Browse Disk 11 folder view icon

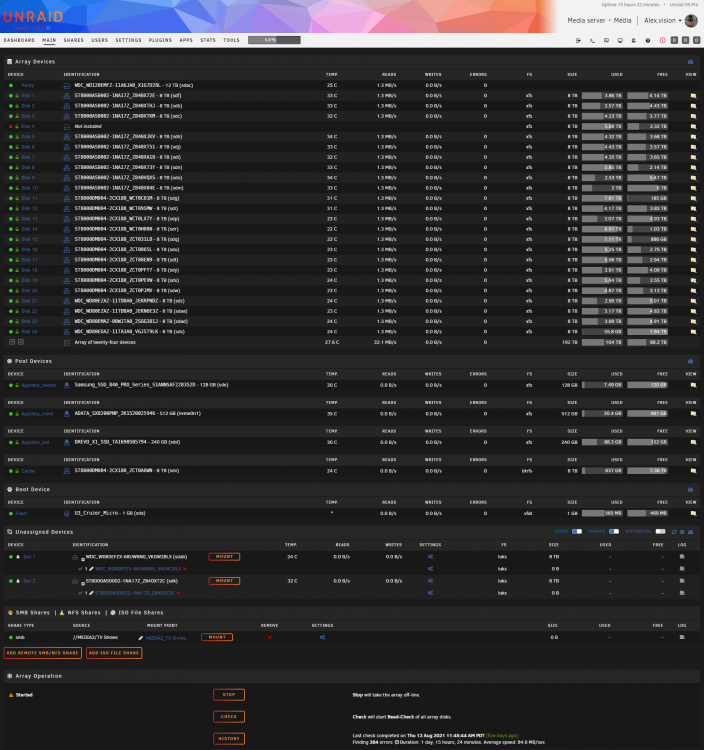(693, 199)
